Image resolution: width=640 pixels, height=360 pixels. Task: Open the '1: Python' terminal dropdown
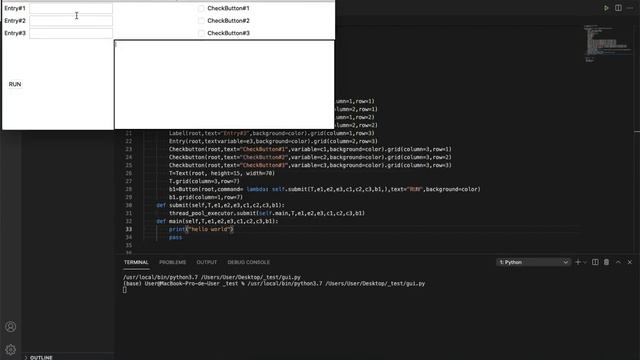533,262
